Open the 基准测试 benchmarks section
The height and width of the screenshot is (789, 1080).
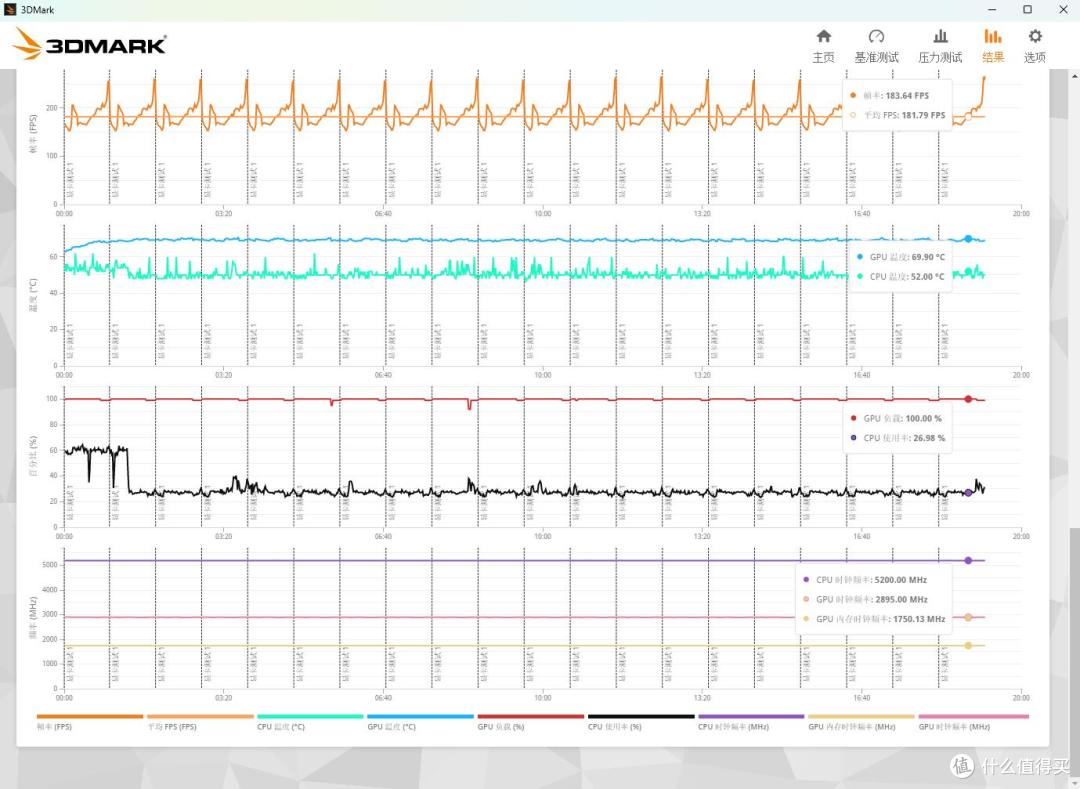coord(876,46)
